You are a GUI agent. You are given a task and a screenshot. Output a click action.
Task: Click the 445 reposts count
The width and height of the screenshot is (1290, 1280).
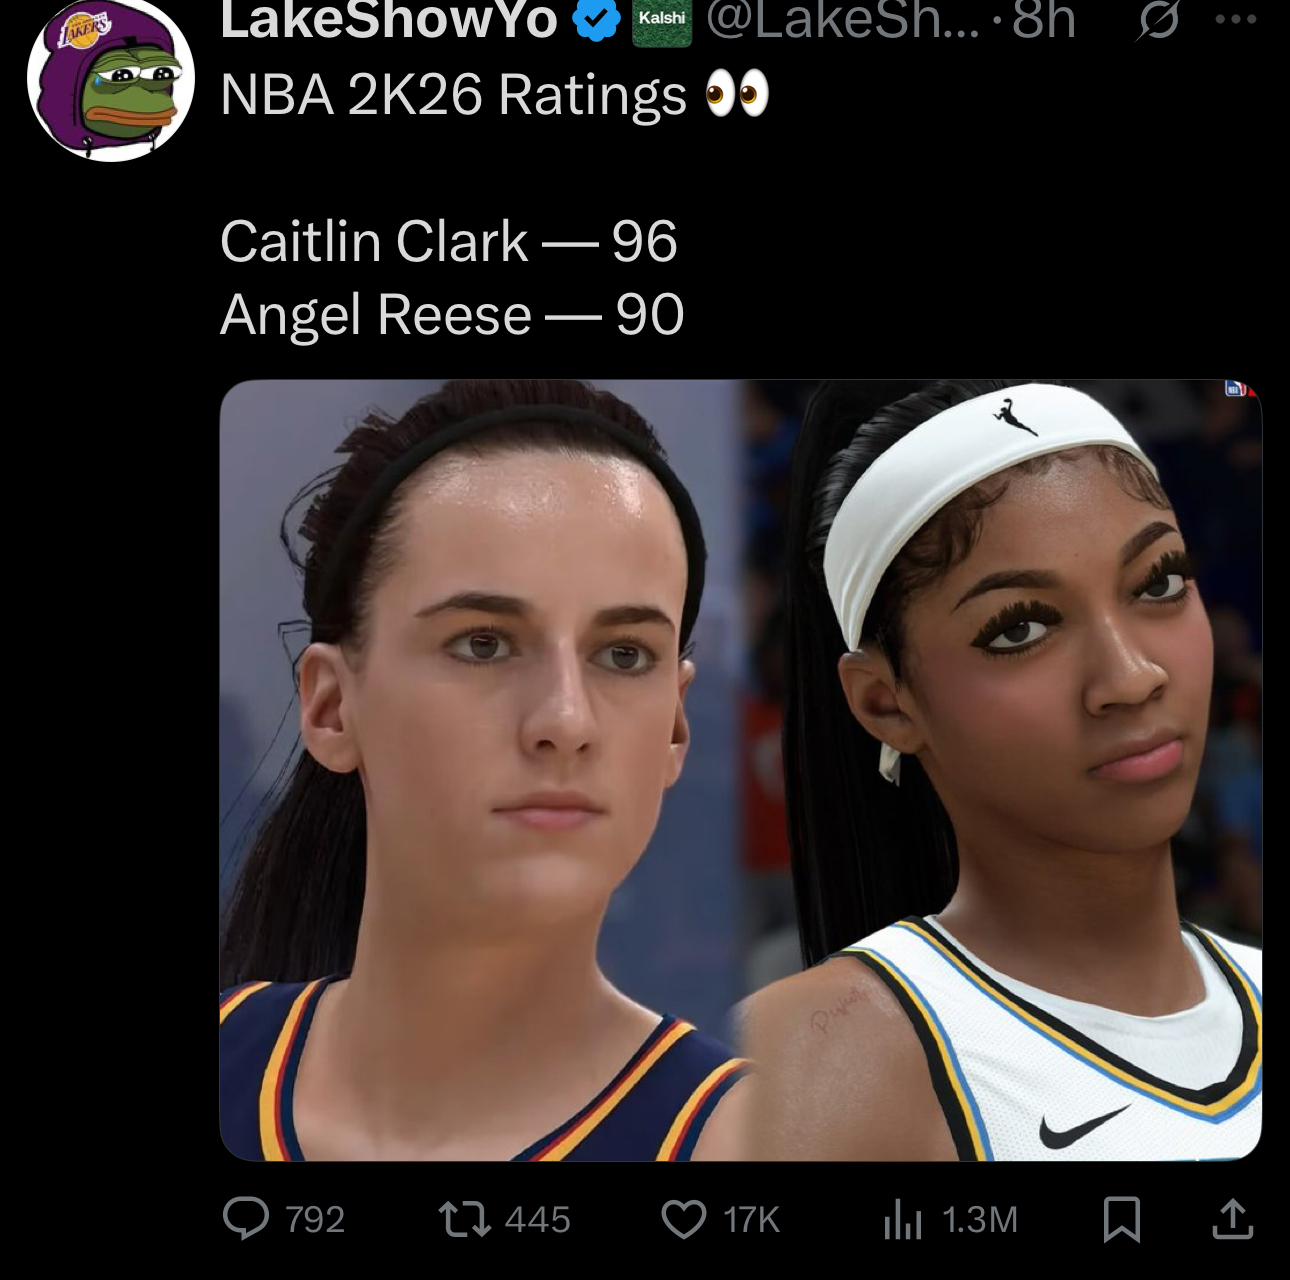coord(537,1220)
